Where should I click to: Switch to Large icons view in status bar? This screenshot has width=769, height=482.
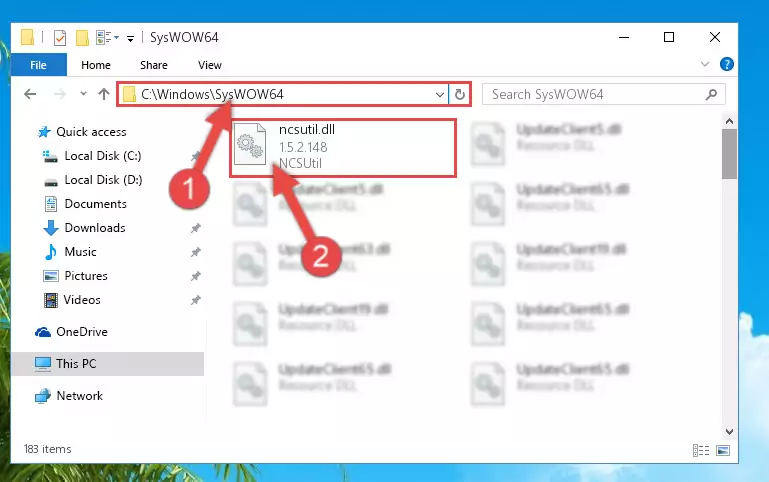click(723, 450)
